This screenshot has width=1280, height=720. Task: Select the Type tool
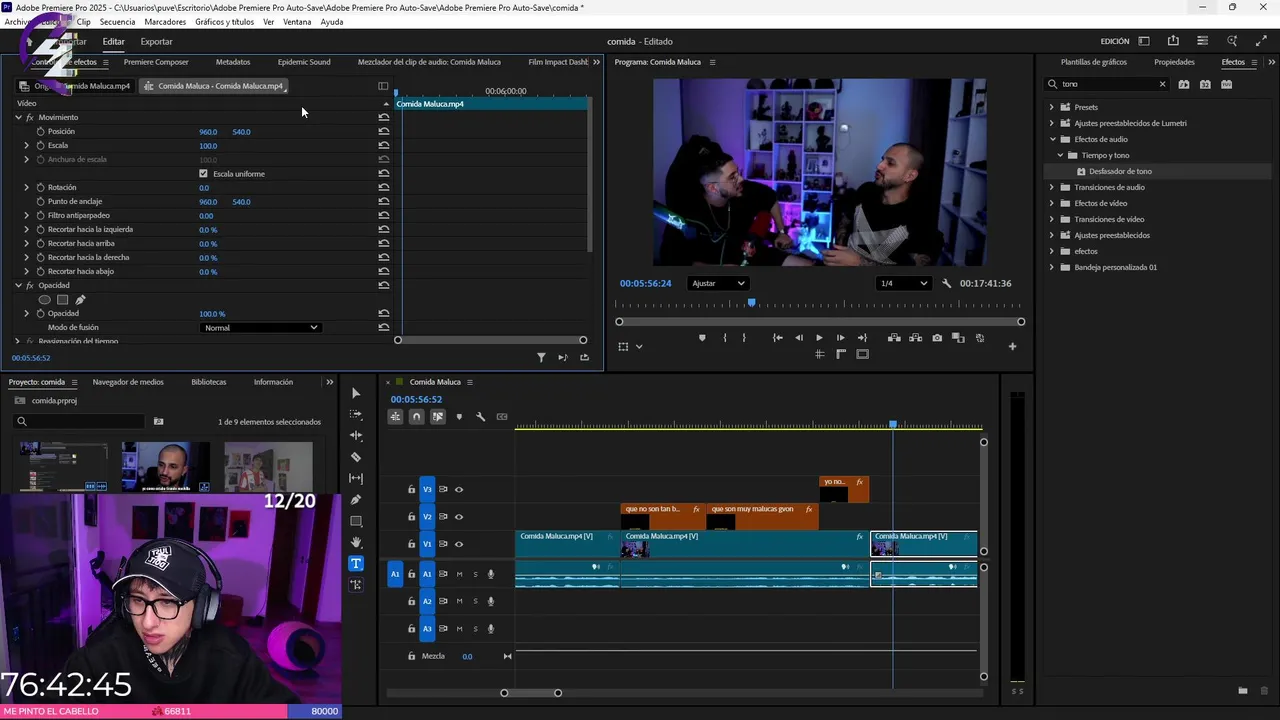click(x=356, y=563)
